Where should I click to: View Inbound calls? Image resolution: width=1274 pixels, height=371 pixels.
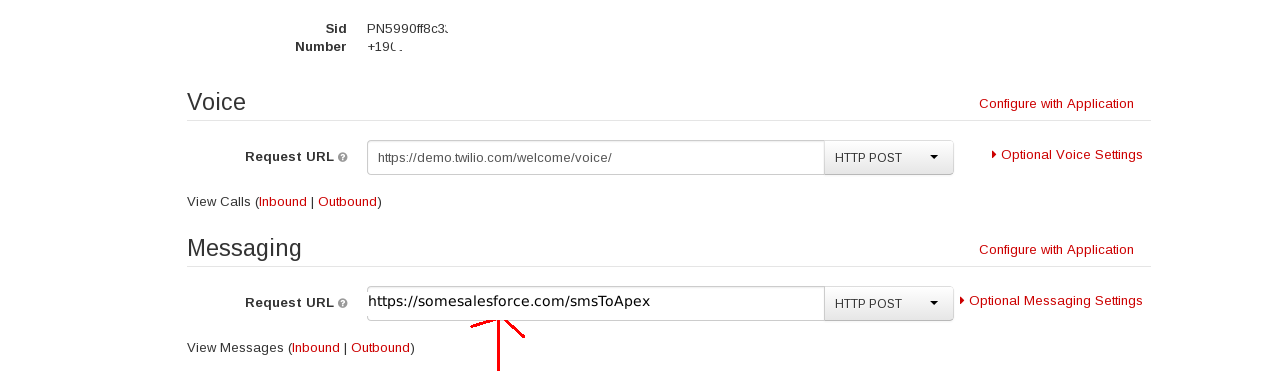[283, 201]
